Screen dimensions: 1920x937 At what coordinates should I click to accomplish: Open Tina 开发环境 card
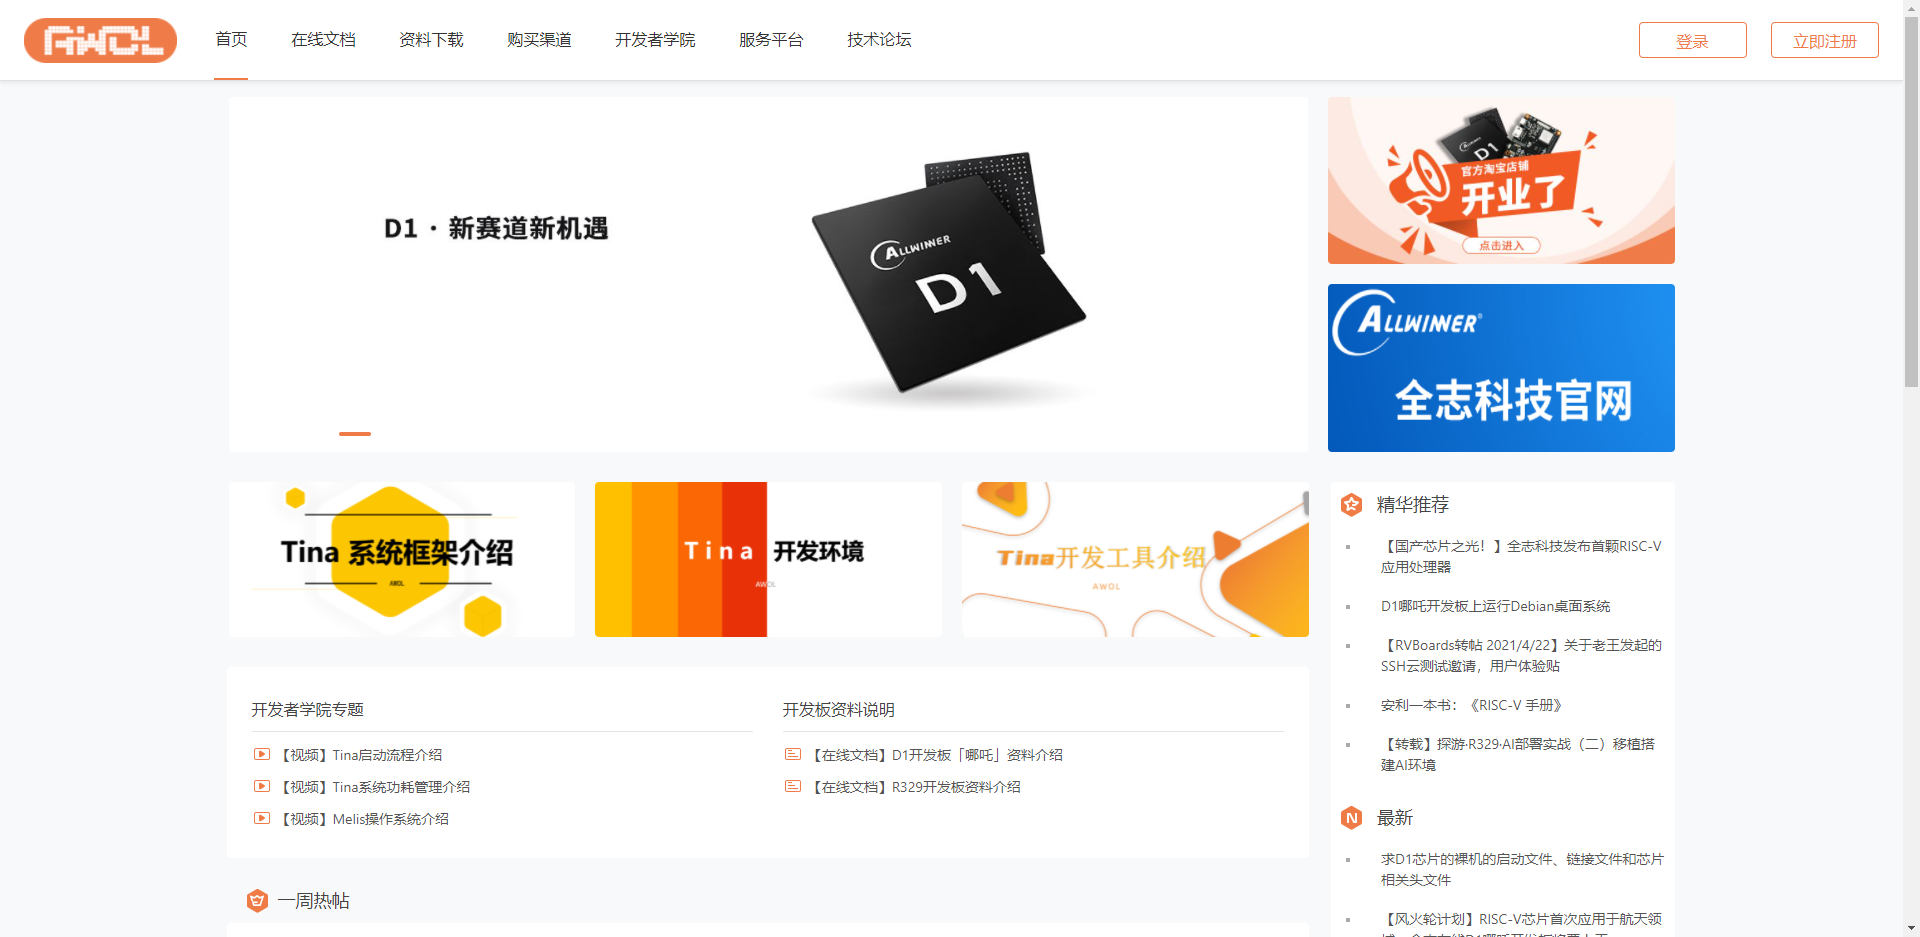click(768, 559)
